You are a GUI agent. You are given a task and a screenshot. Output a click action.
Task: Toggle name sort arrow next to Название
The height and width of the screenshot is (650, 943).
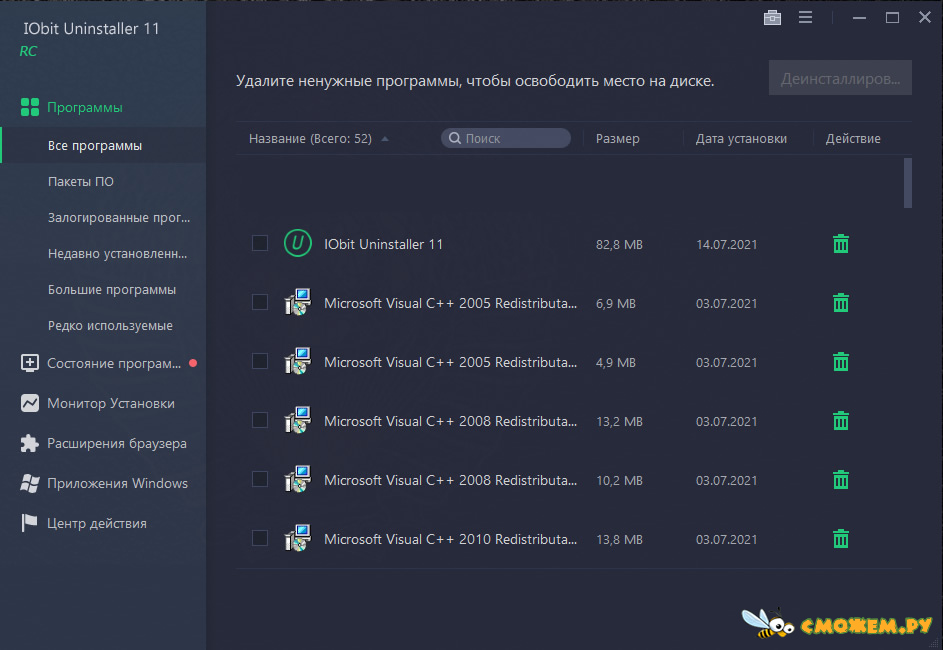pyautogui.click(x=385, y=139)
